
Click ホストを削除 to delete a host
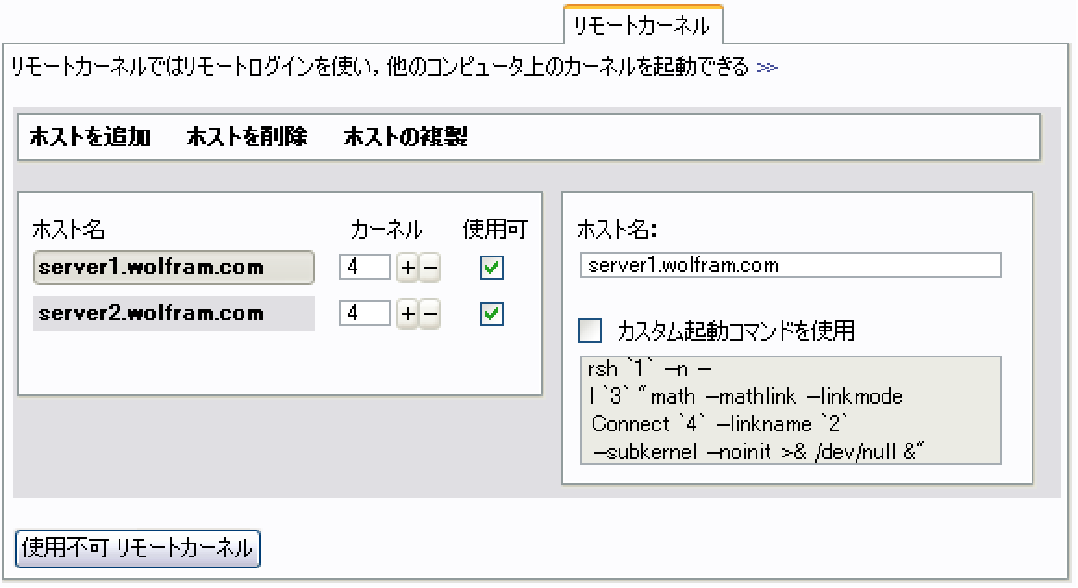coord(247,137)
